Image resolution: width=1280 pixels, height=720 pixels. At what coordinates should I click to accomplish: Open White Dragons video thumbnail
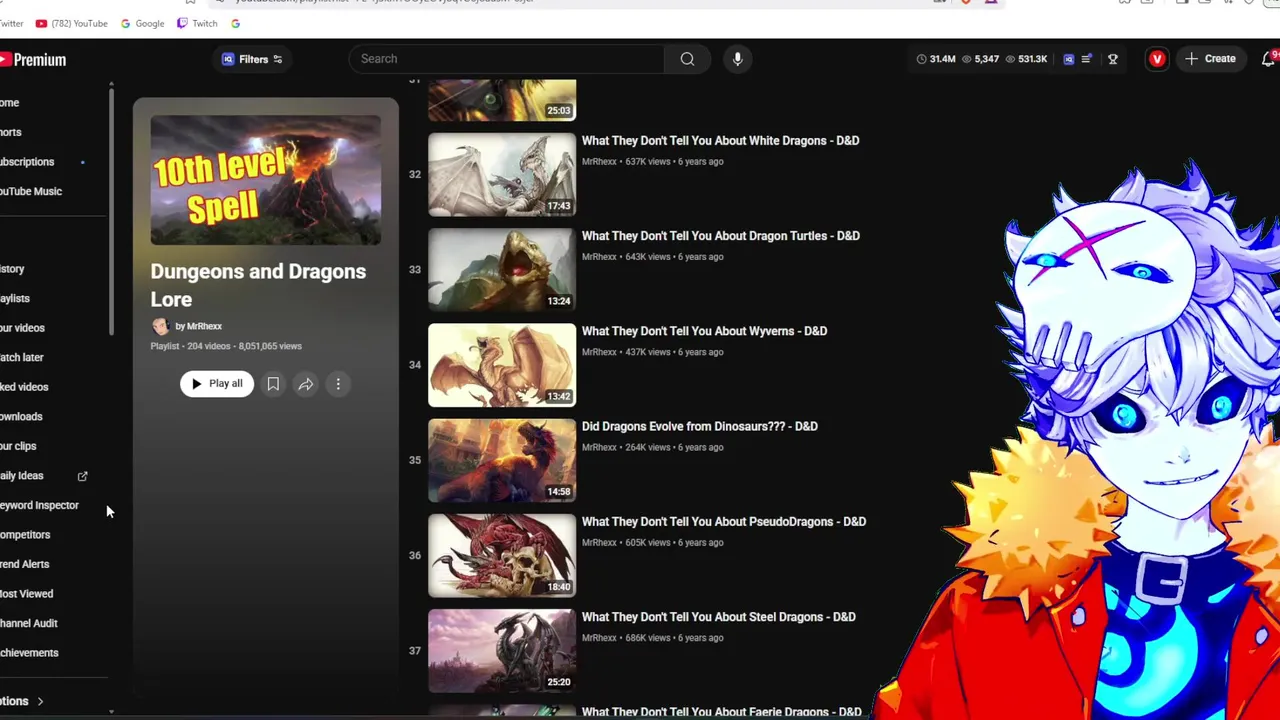[x=502, y=175]
